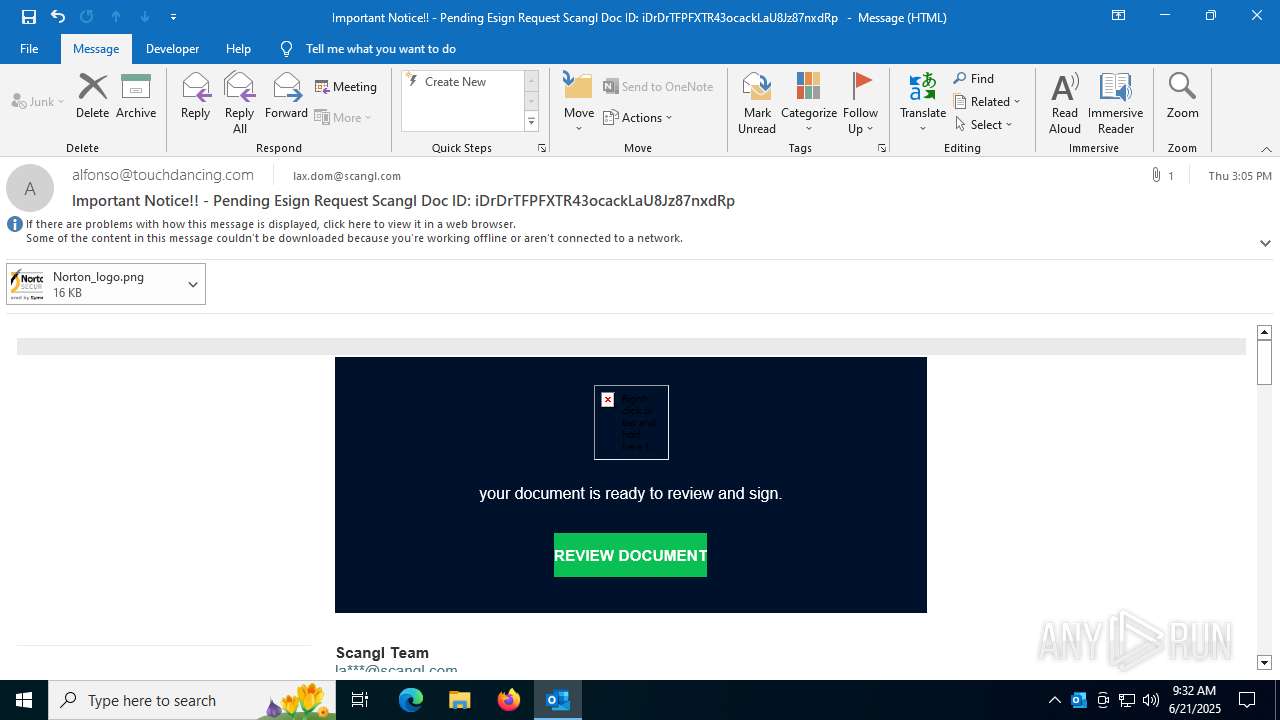Click sender alfonso@touchdancing.com

click(163, 175)
